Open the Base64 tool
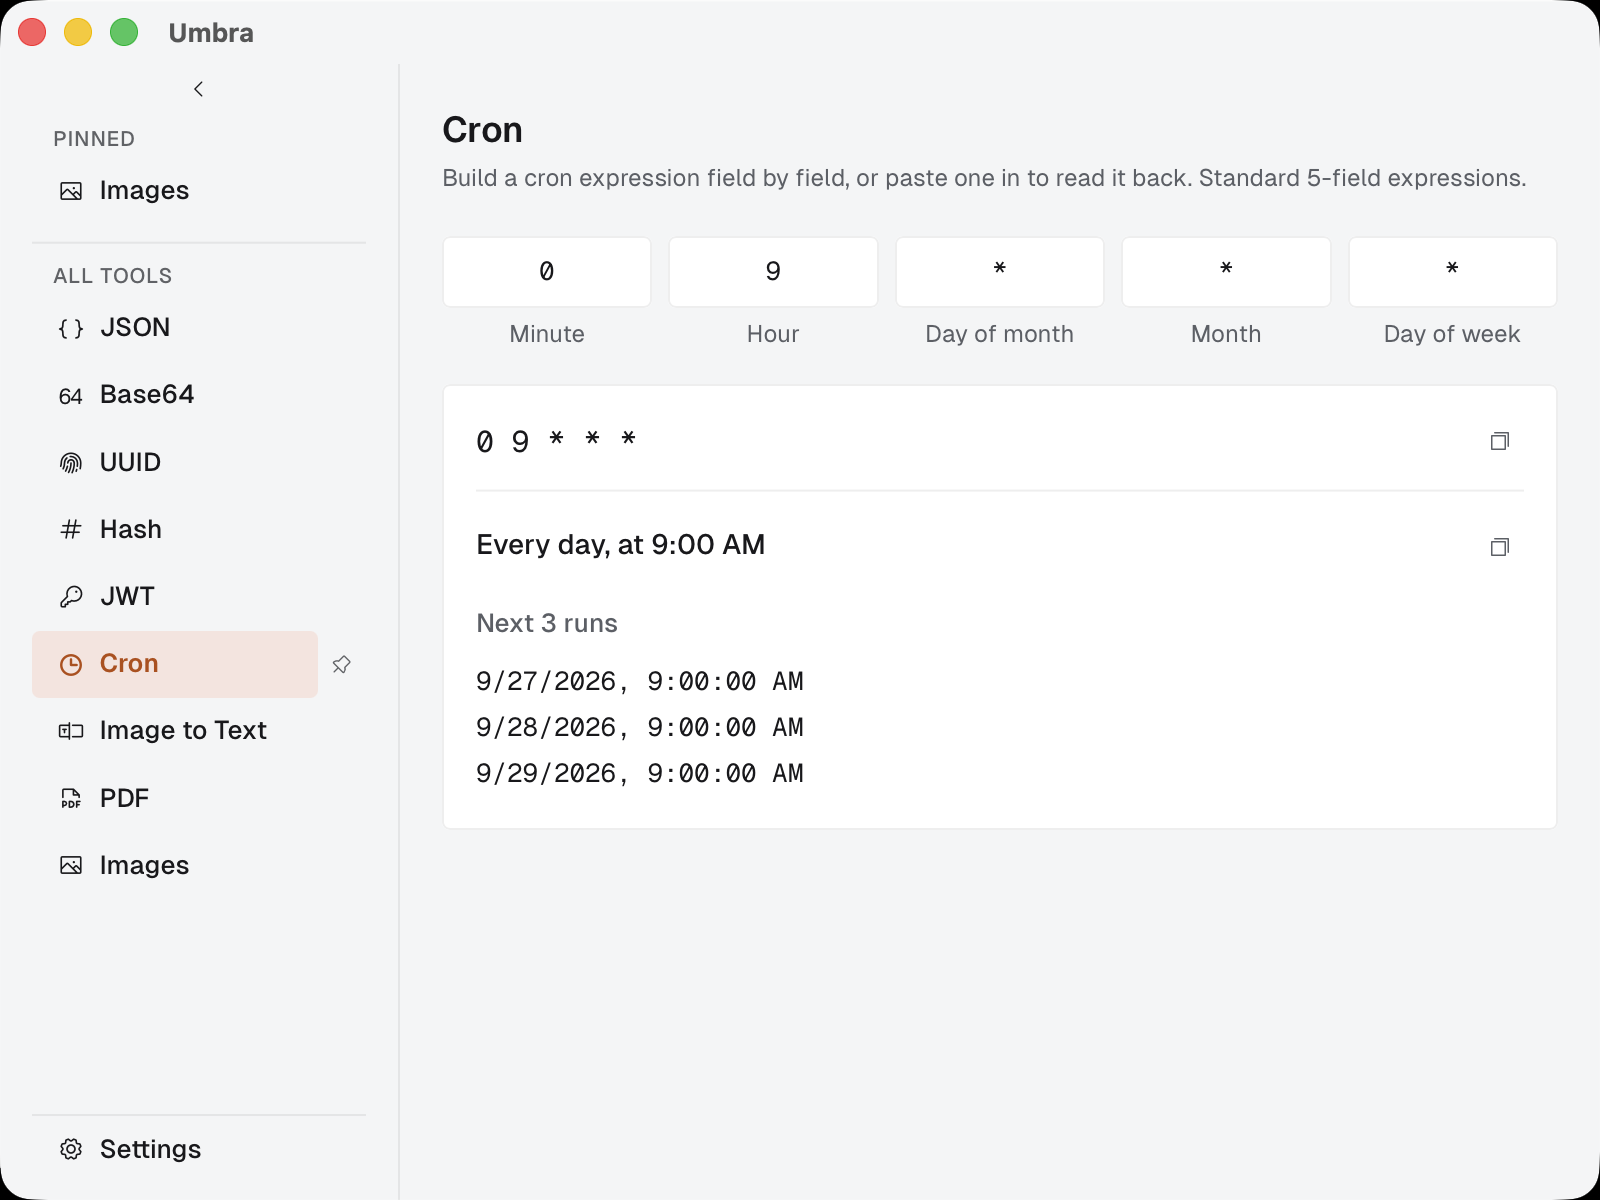The width and height of the screenshot is (1600, 1200). 175,395
